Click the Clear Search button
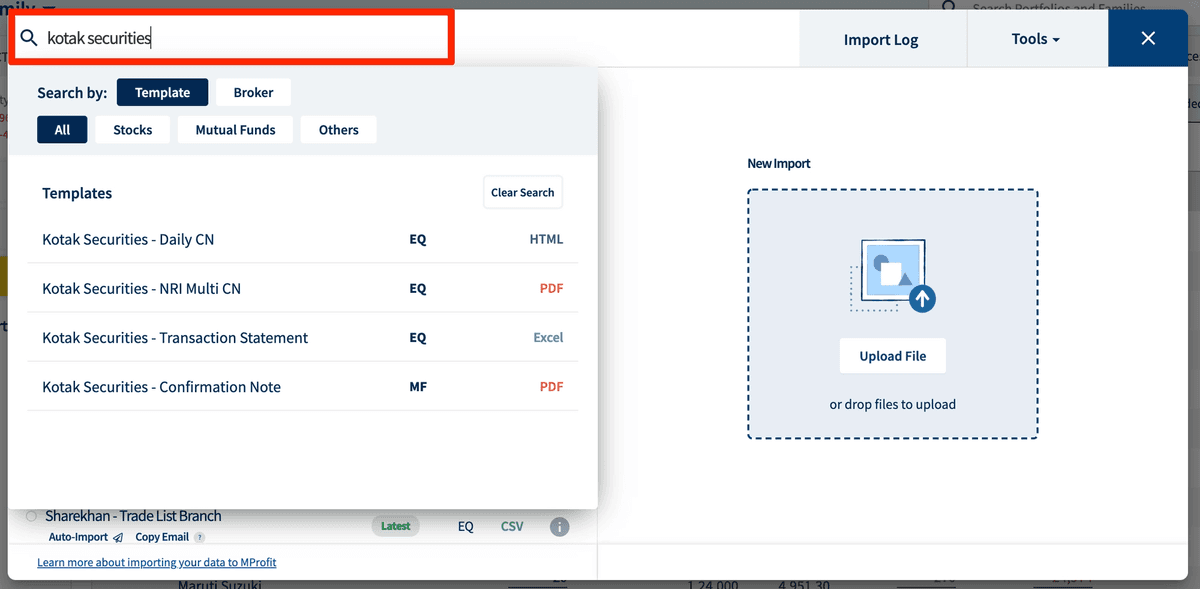 [x=523, y=193]
